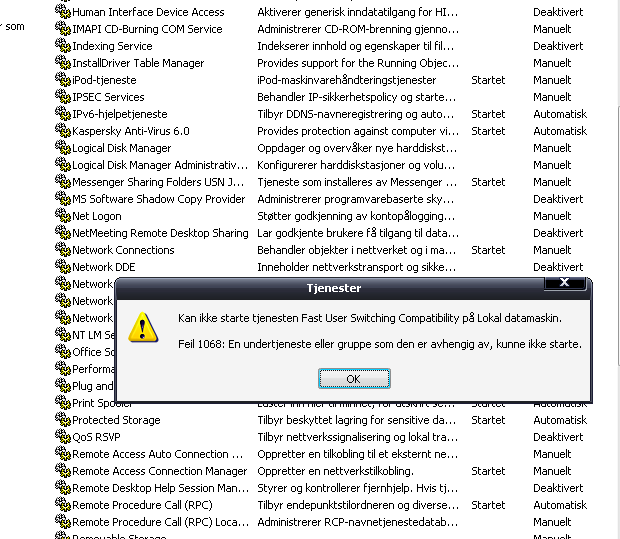Screen dimensions: 620x539
Task: Select the IMAPI CD-Burning COM Service row
Action: (147, 29)
